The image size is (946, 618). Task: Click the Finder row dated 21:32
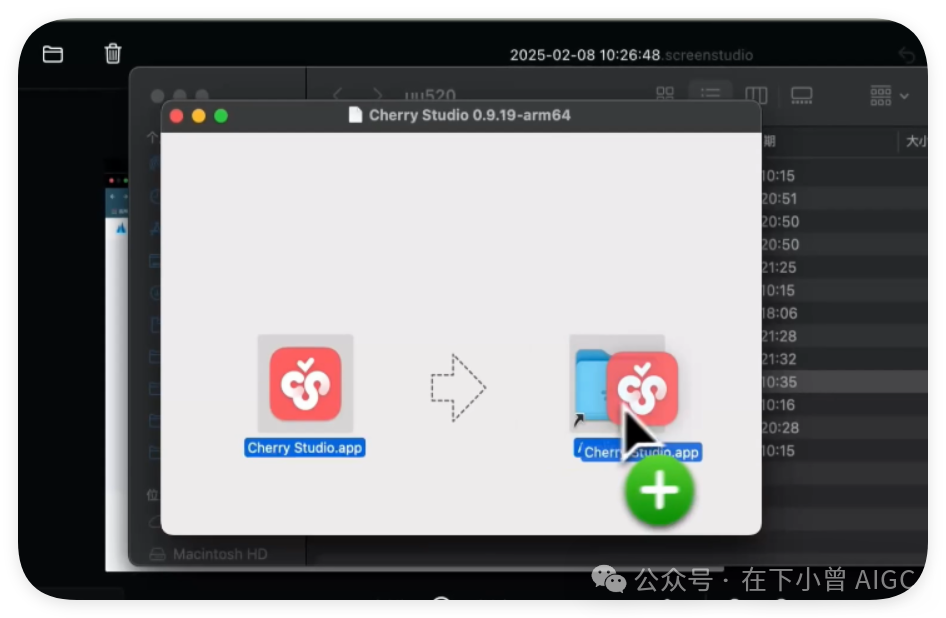tap(845, 359)
